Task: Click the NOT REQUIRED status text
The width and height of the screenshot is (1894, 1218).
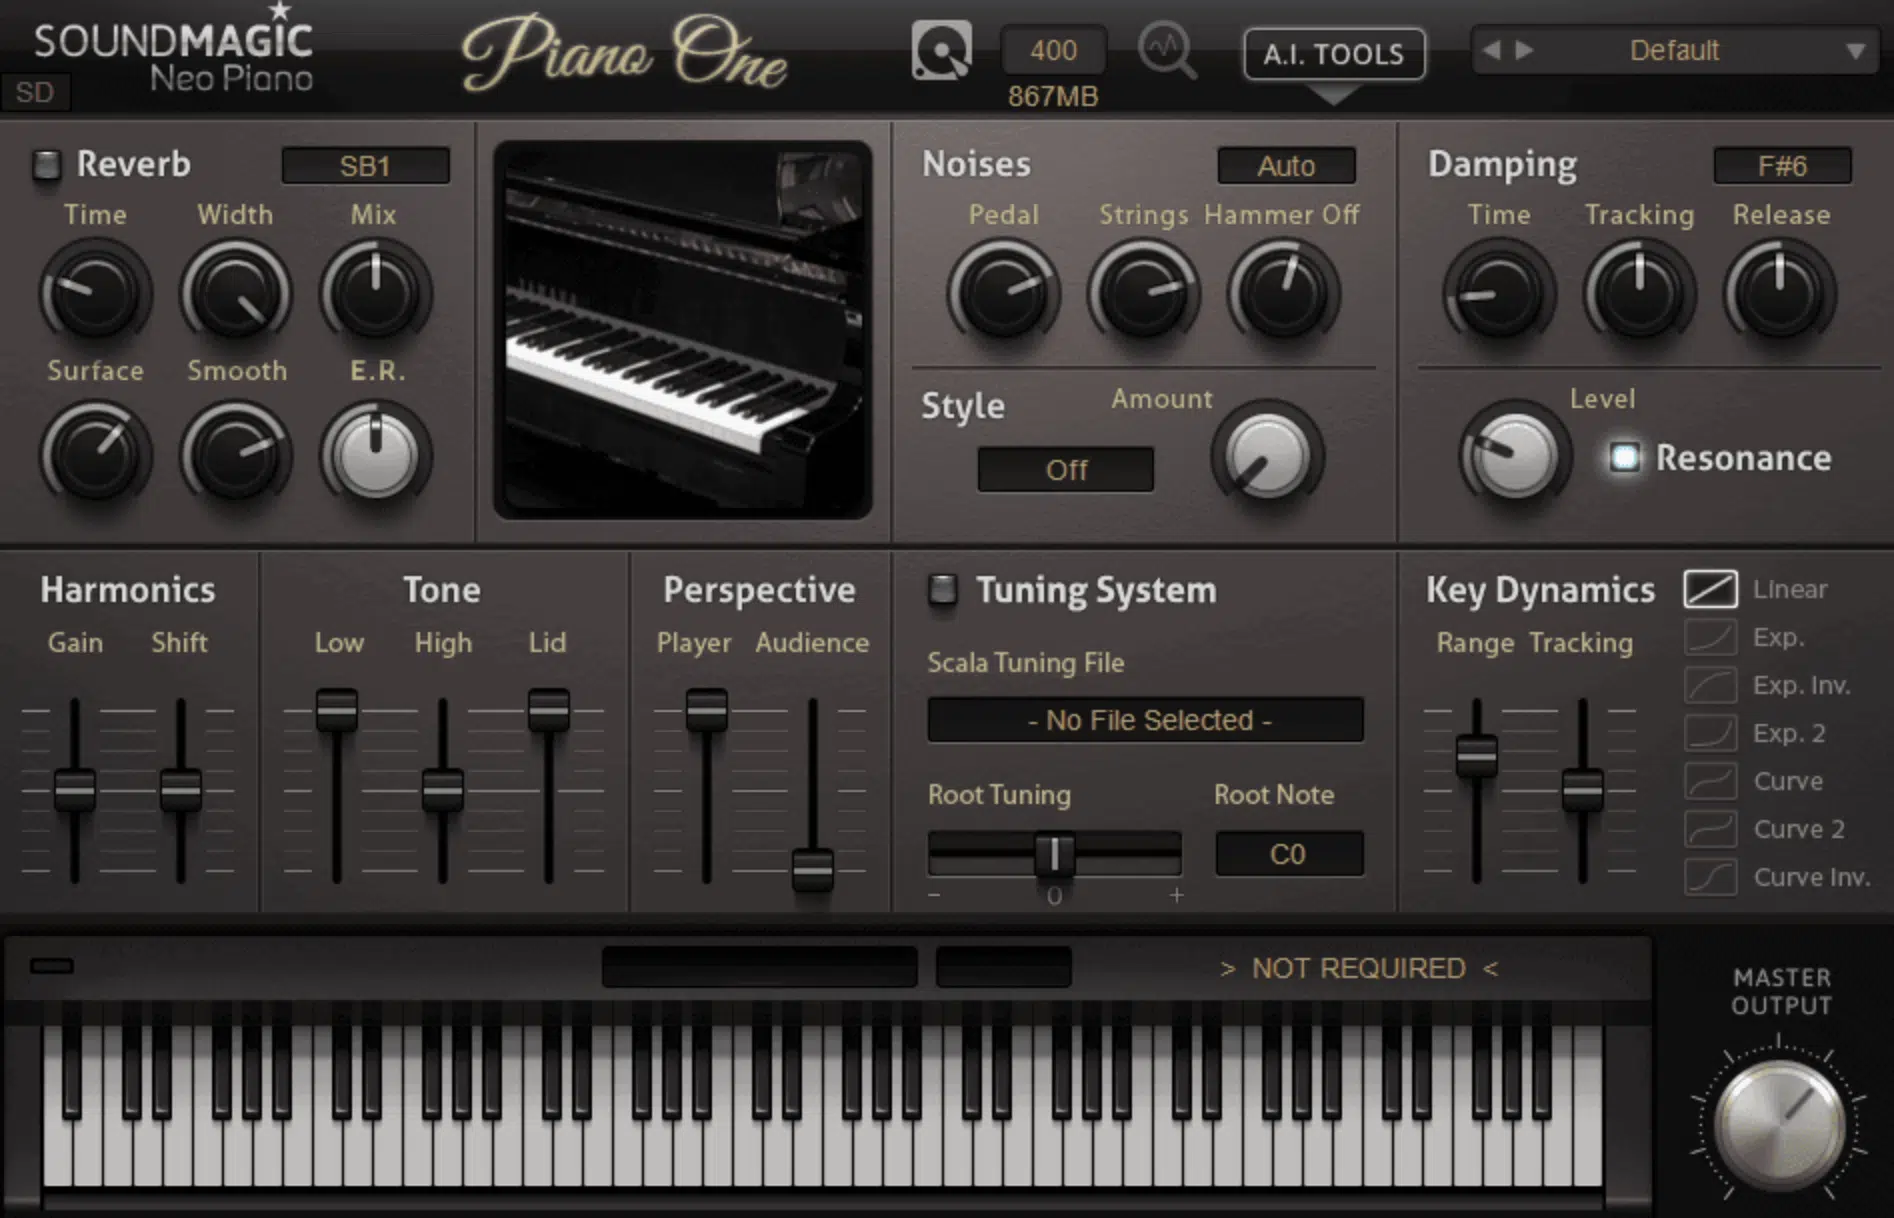Action: point(1359,969)
